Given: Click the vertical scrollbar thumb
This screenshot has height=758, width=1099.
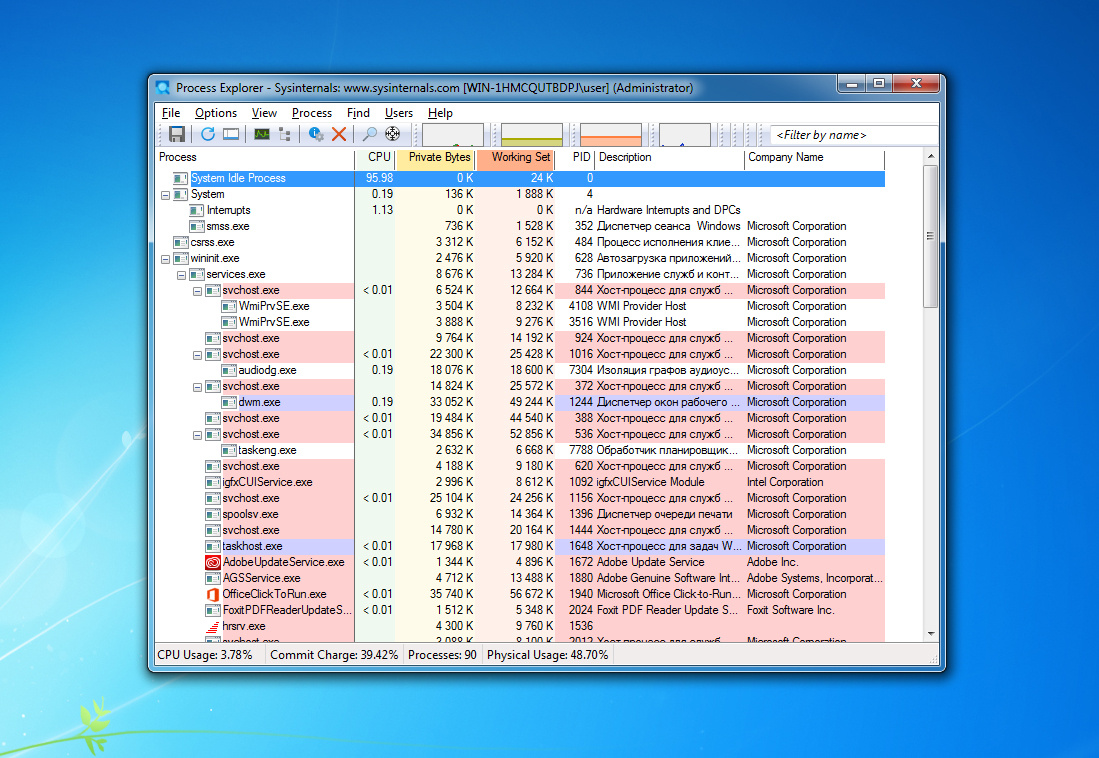Looking at the screenshot, I should click(x=930, y=236).
